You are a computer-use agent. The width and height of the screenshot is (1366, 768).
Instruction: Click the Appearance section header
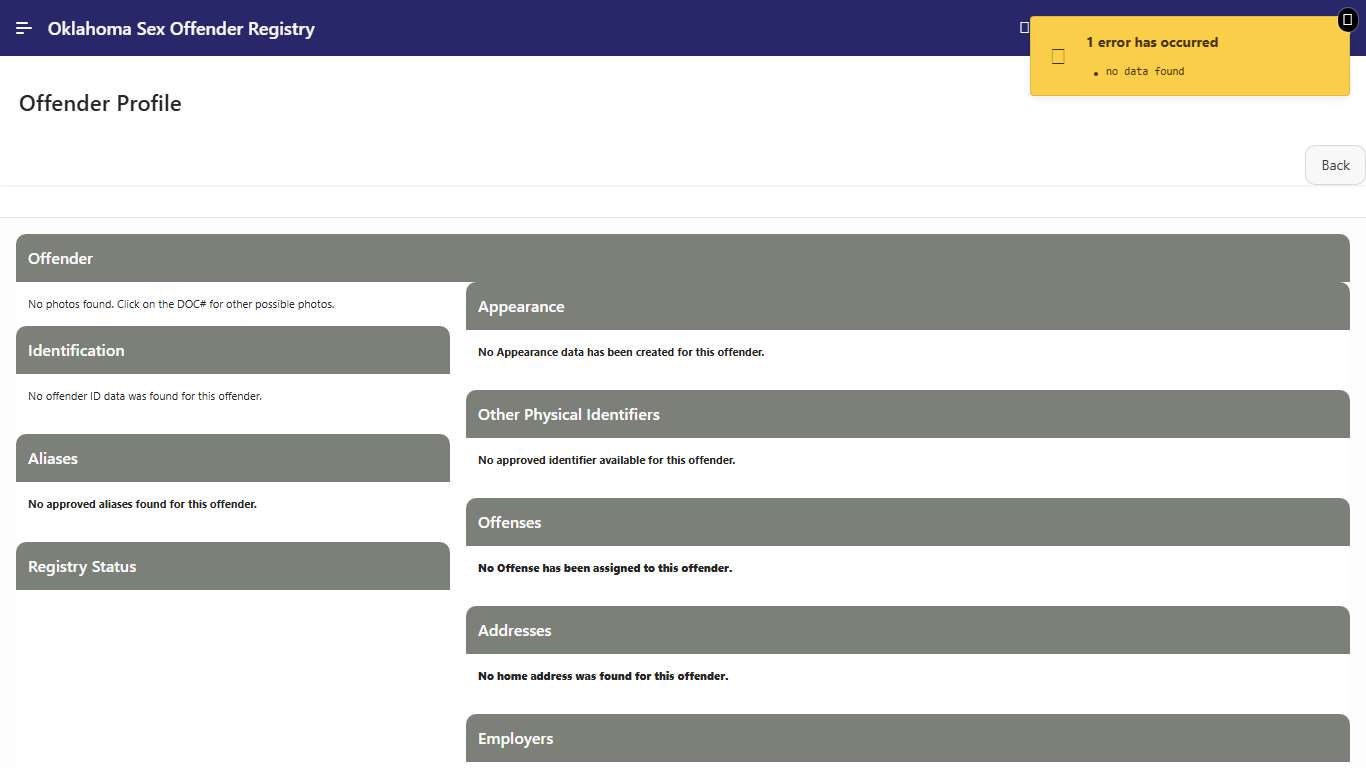click(521, 306)
